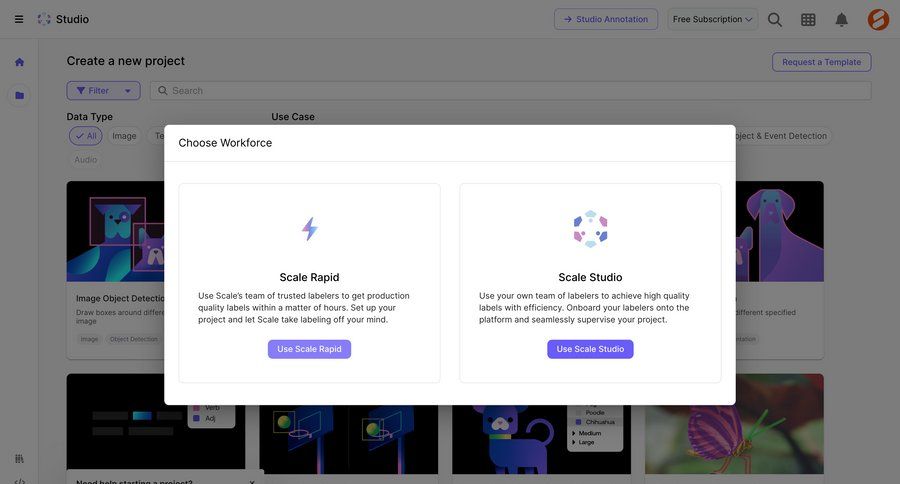Click the Create a new project heading
This screenshot has width=900, height=484.
(126, 61)
